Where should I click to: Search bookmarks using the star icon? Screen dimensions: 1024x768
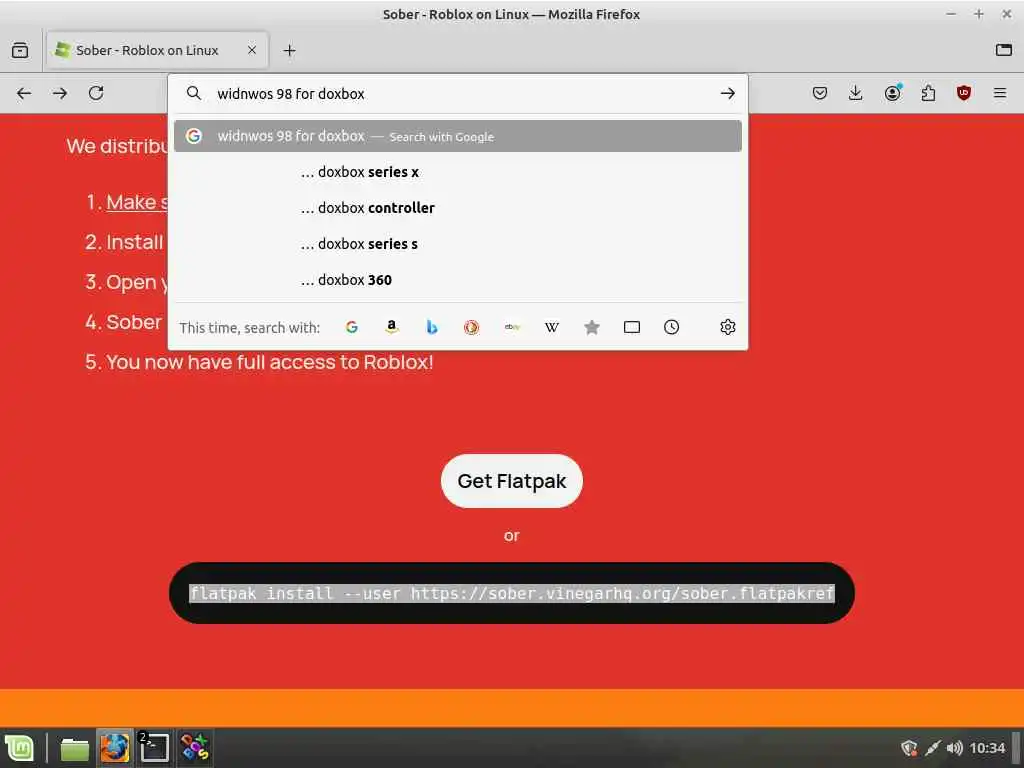pos(592,327)
